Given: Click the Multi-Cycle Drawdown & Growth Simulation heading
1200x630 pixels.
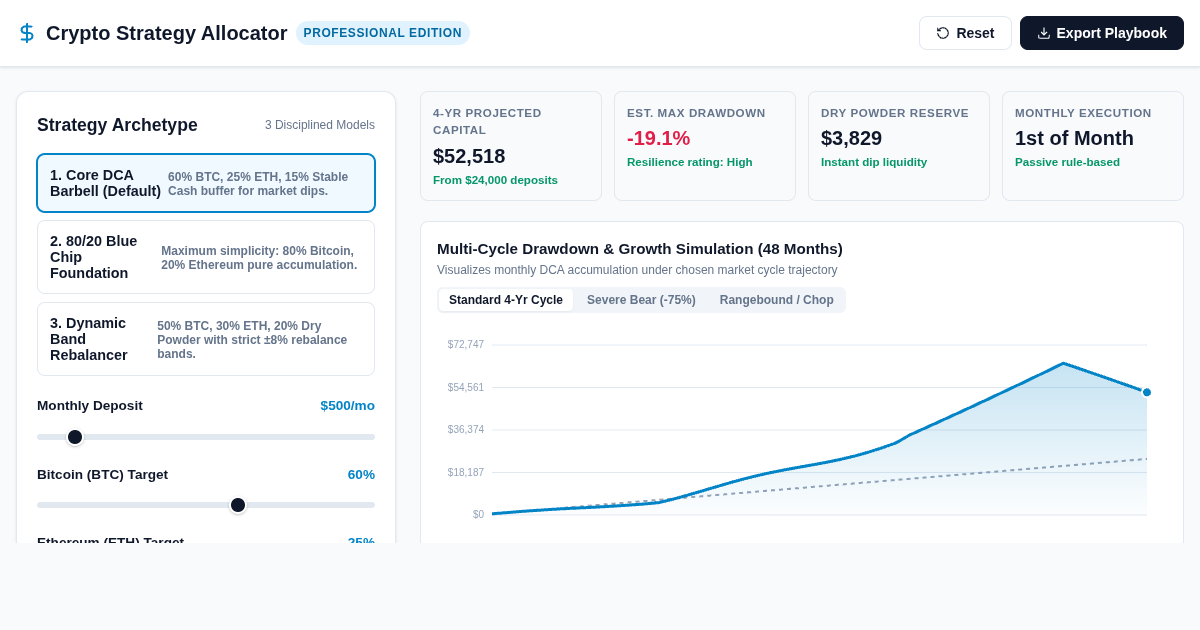Looking at the screenshot, I should [640, 249].
